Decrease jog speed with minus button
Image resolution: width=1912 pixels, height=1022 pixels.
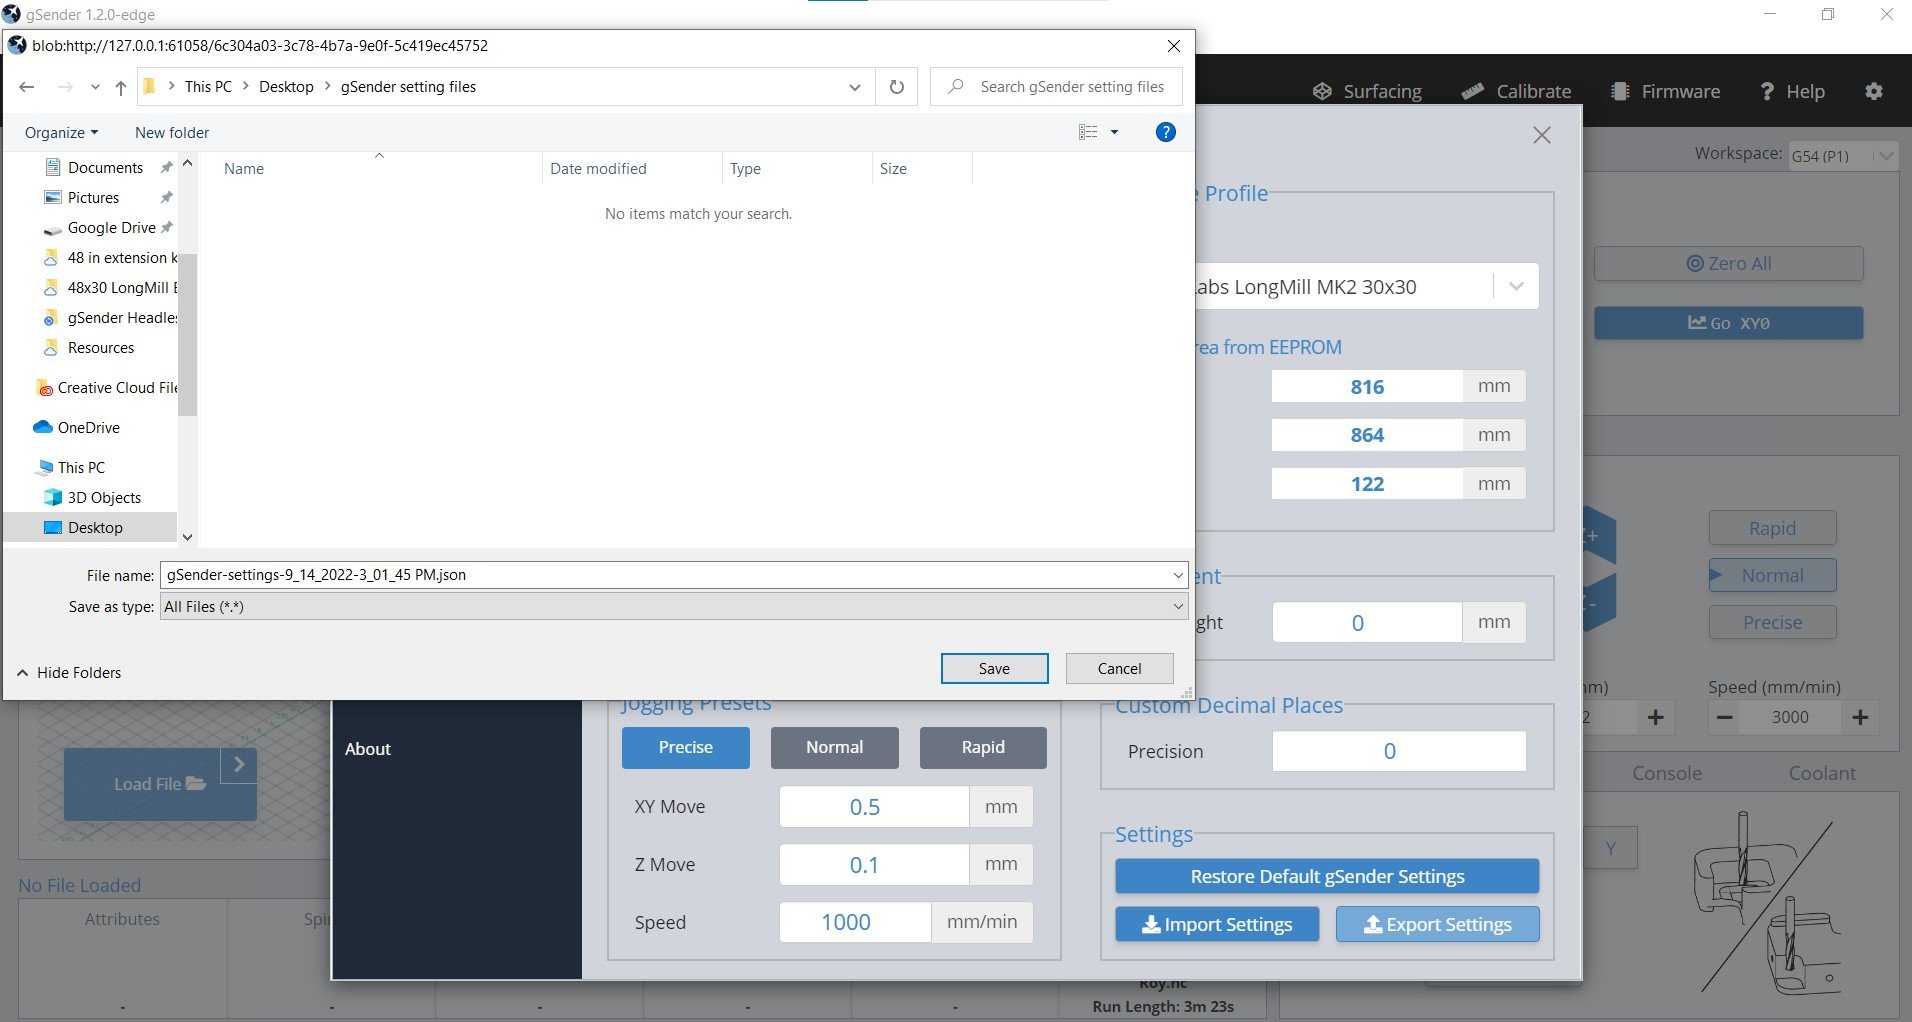[1725, 717]
